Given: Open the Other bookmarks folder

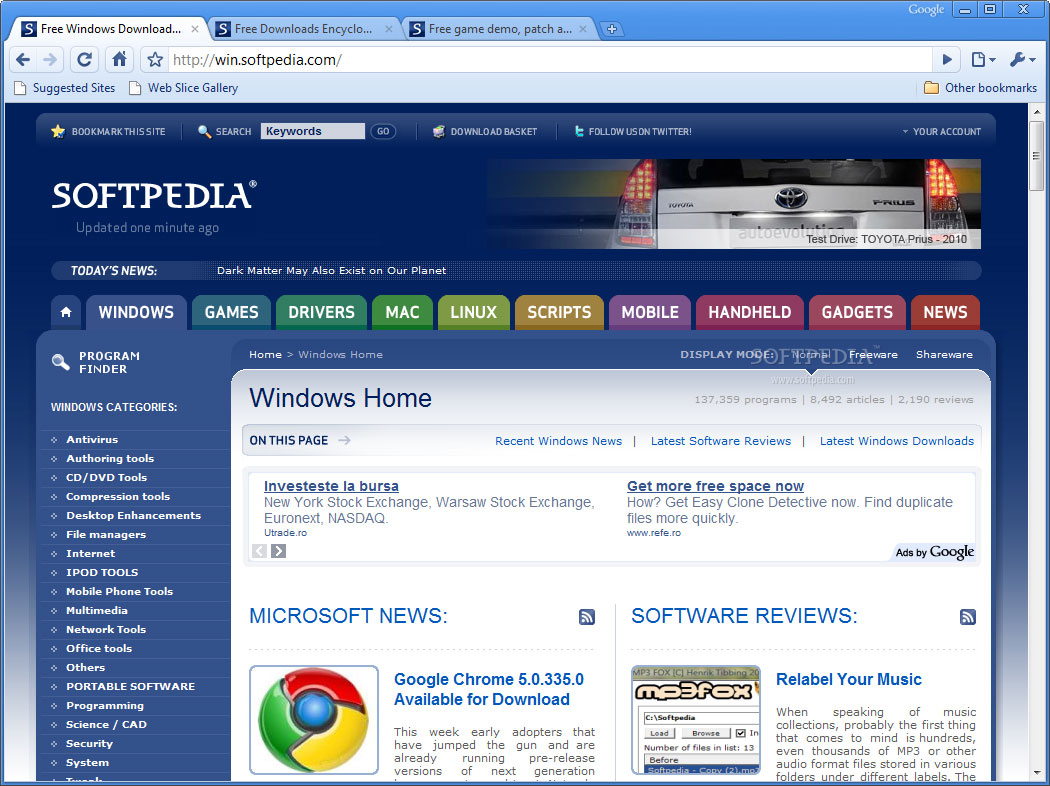Looking at the screenshot, I should point(980,88).
